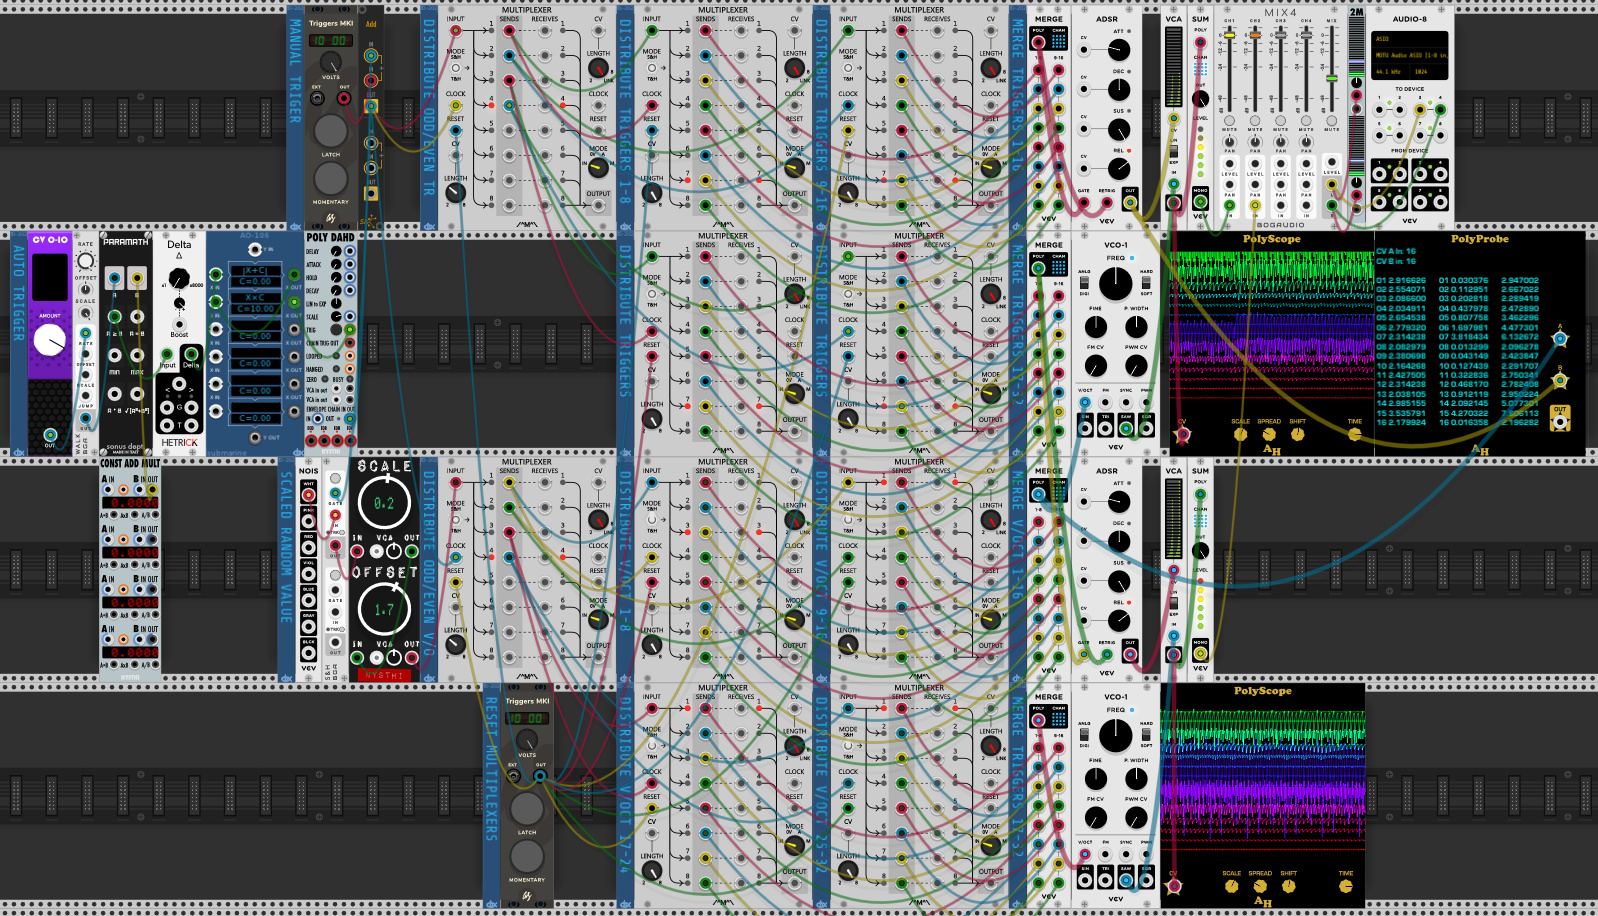Click the CH1 fader handle on MIX4
The height and width of the screenshot is (916, 1598).
tap(1229, 35)
